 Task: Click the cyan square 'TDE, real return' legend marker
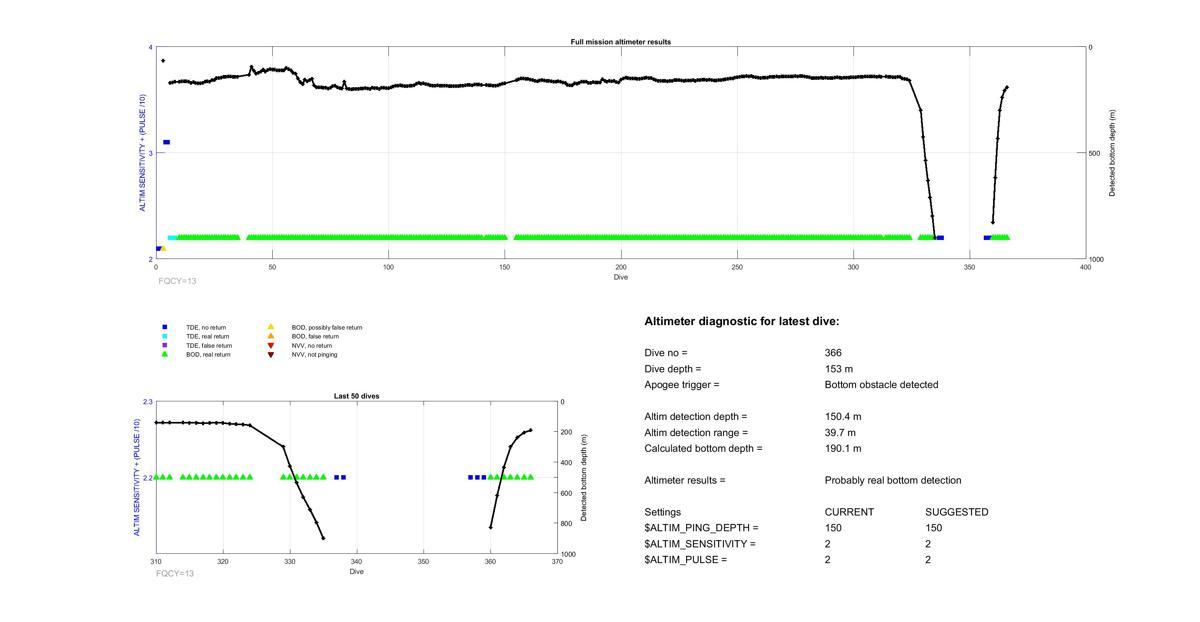(165, 336)
